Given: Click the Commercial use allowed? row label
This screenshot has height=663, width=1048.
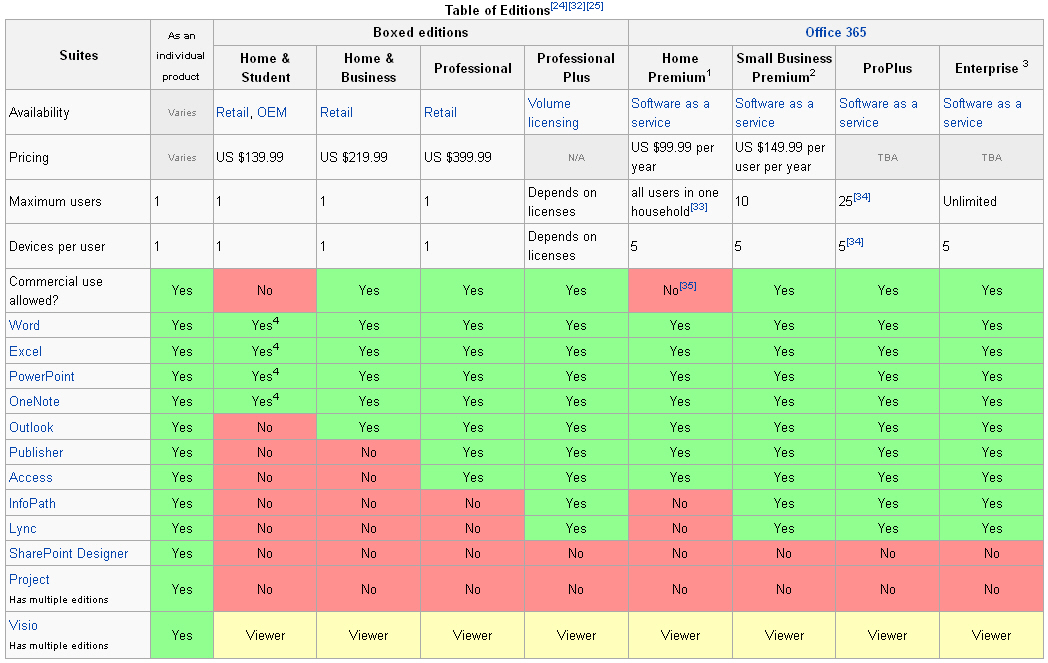Looking at the screenshot, I should (x=78, y=291).
